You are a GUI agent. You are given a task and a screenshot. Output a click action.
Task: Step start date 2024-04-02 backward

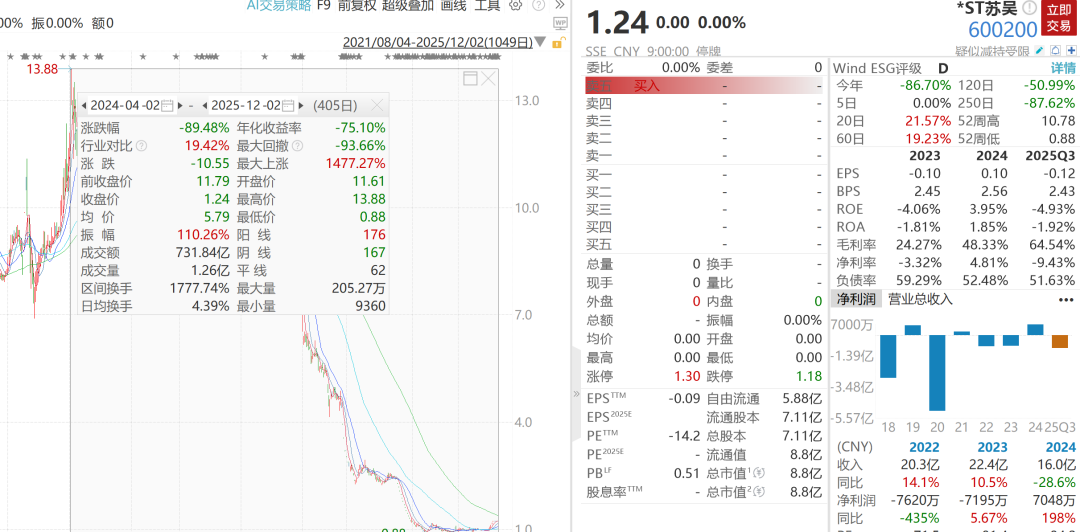click(84, 105)
